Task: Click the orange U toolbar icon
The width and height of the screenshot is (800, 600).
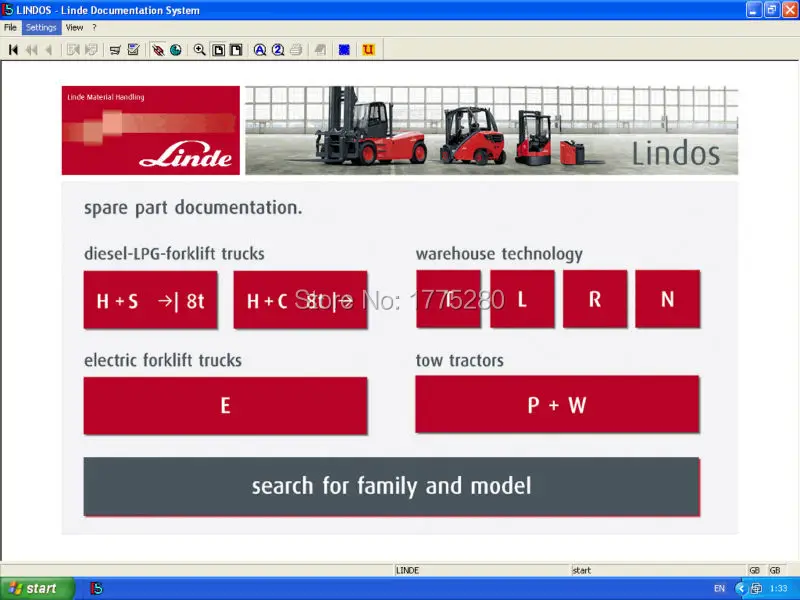Action: (x=369, y=49)
